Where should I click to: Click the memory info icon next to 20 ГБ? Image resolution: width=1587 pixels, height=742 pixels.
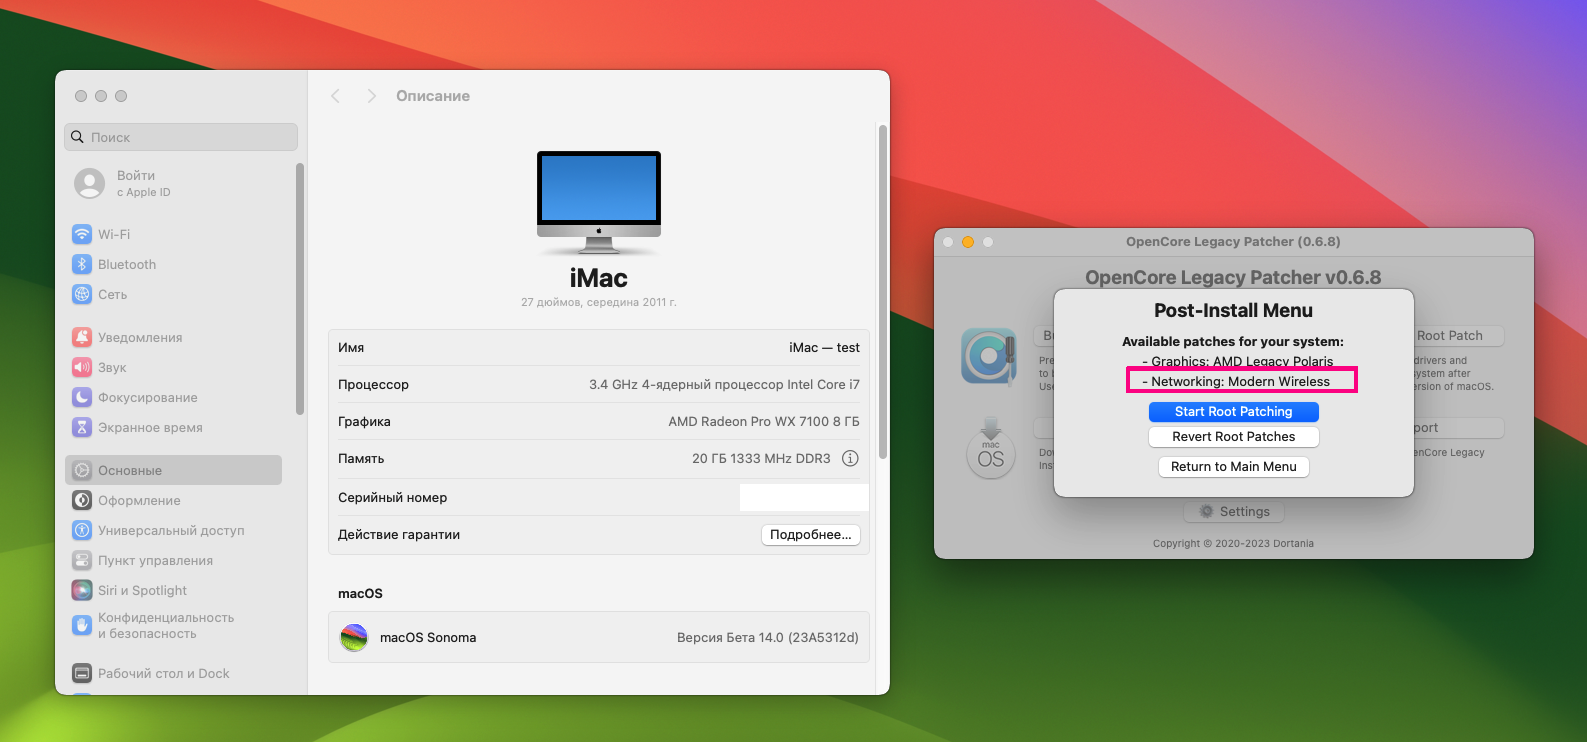850,458
